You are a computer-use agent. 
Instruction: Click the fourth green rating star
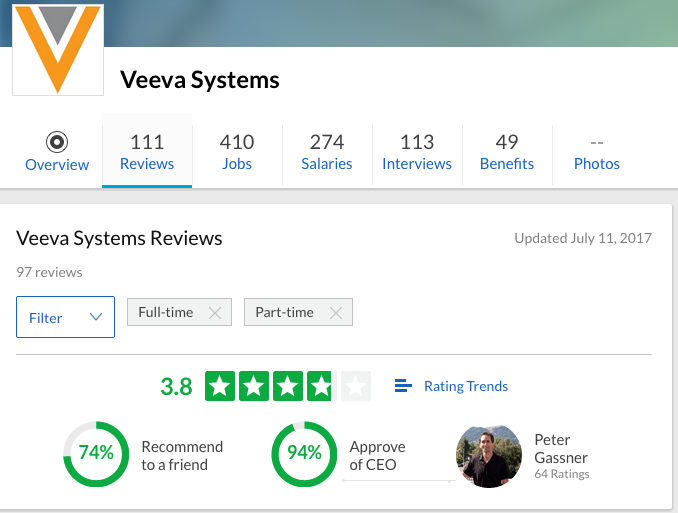point(322,386)
